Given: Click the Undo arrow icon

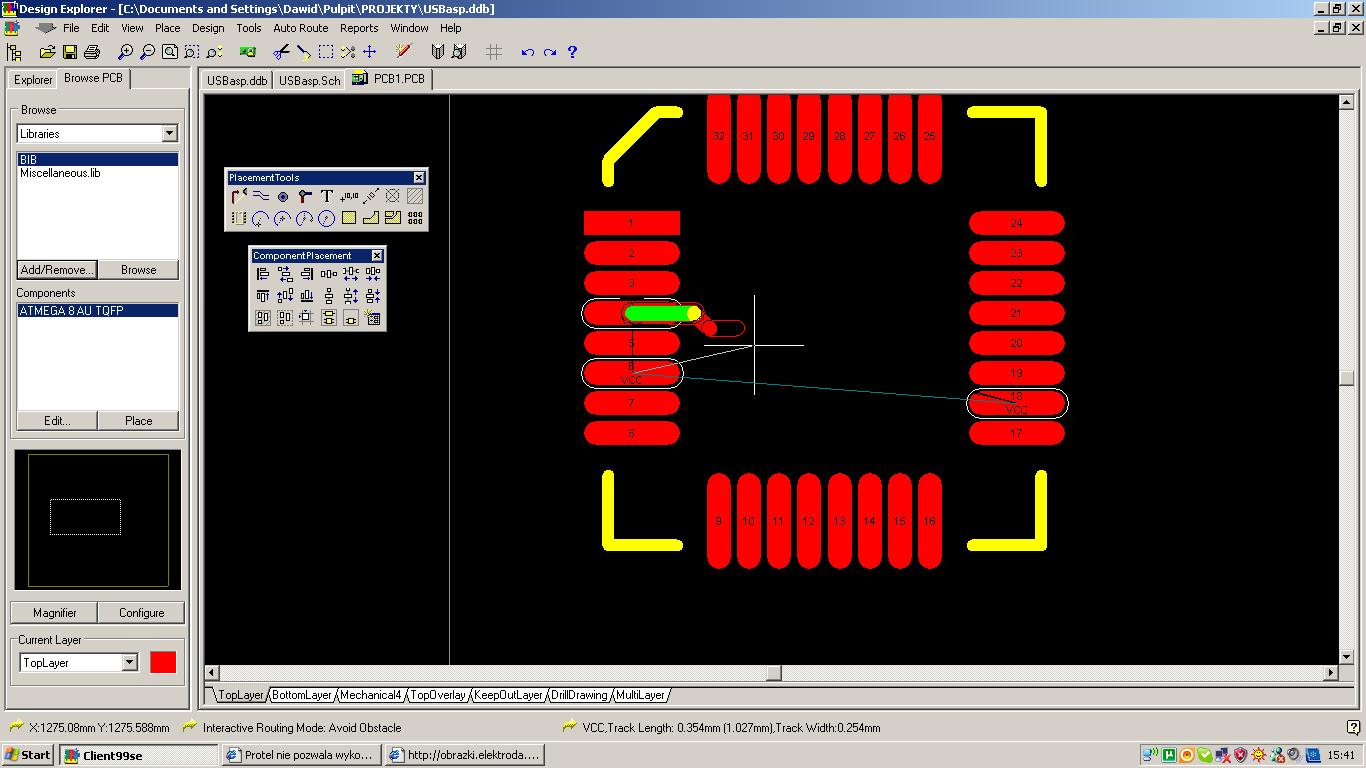Looking at the screenshot, I should point(527,52).
